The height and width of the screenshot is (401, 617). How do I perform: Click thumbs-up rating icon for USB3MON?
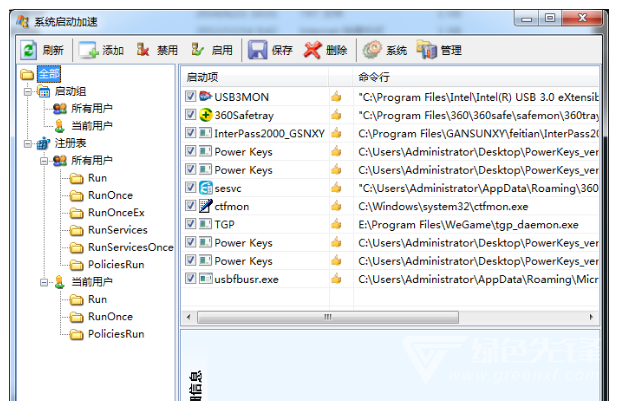(336, 96)
